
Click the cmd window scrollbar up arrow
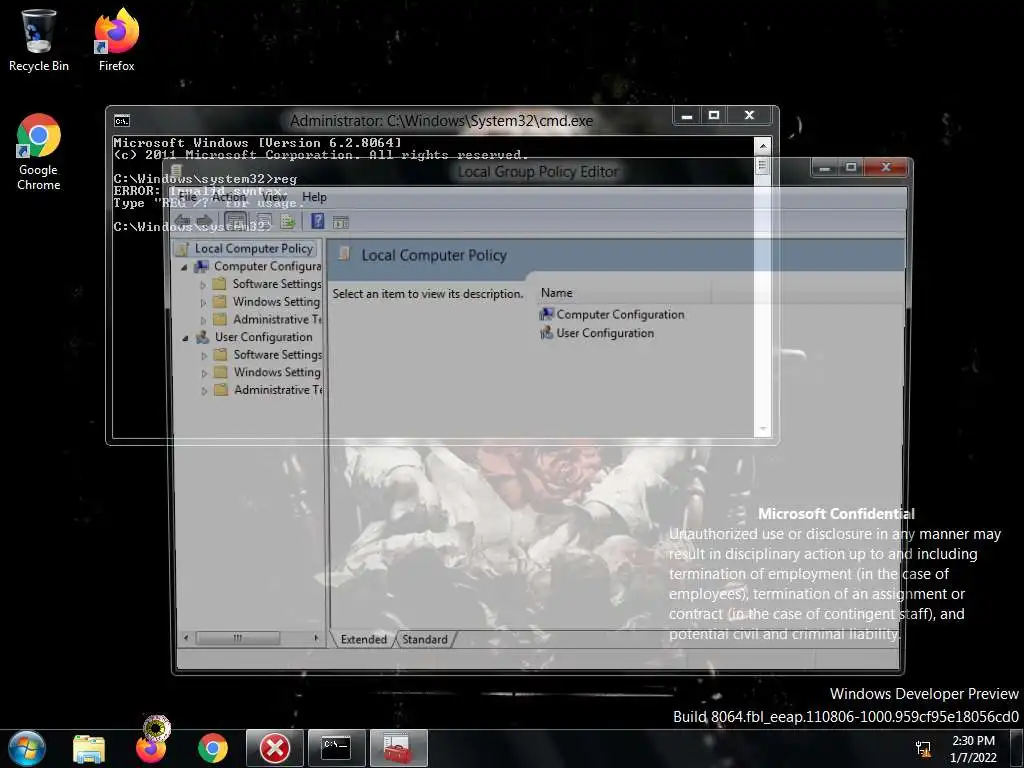[x=762, y=145]
